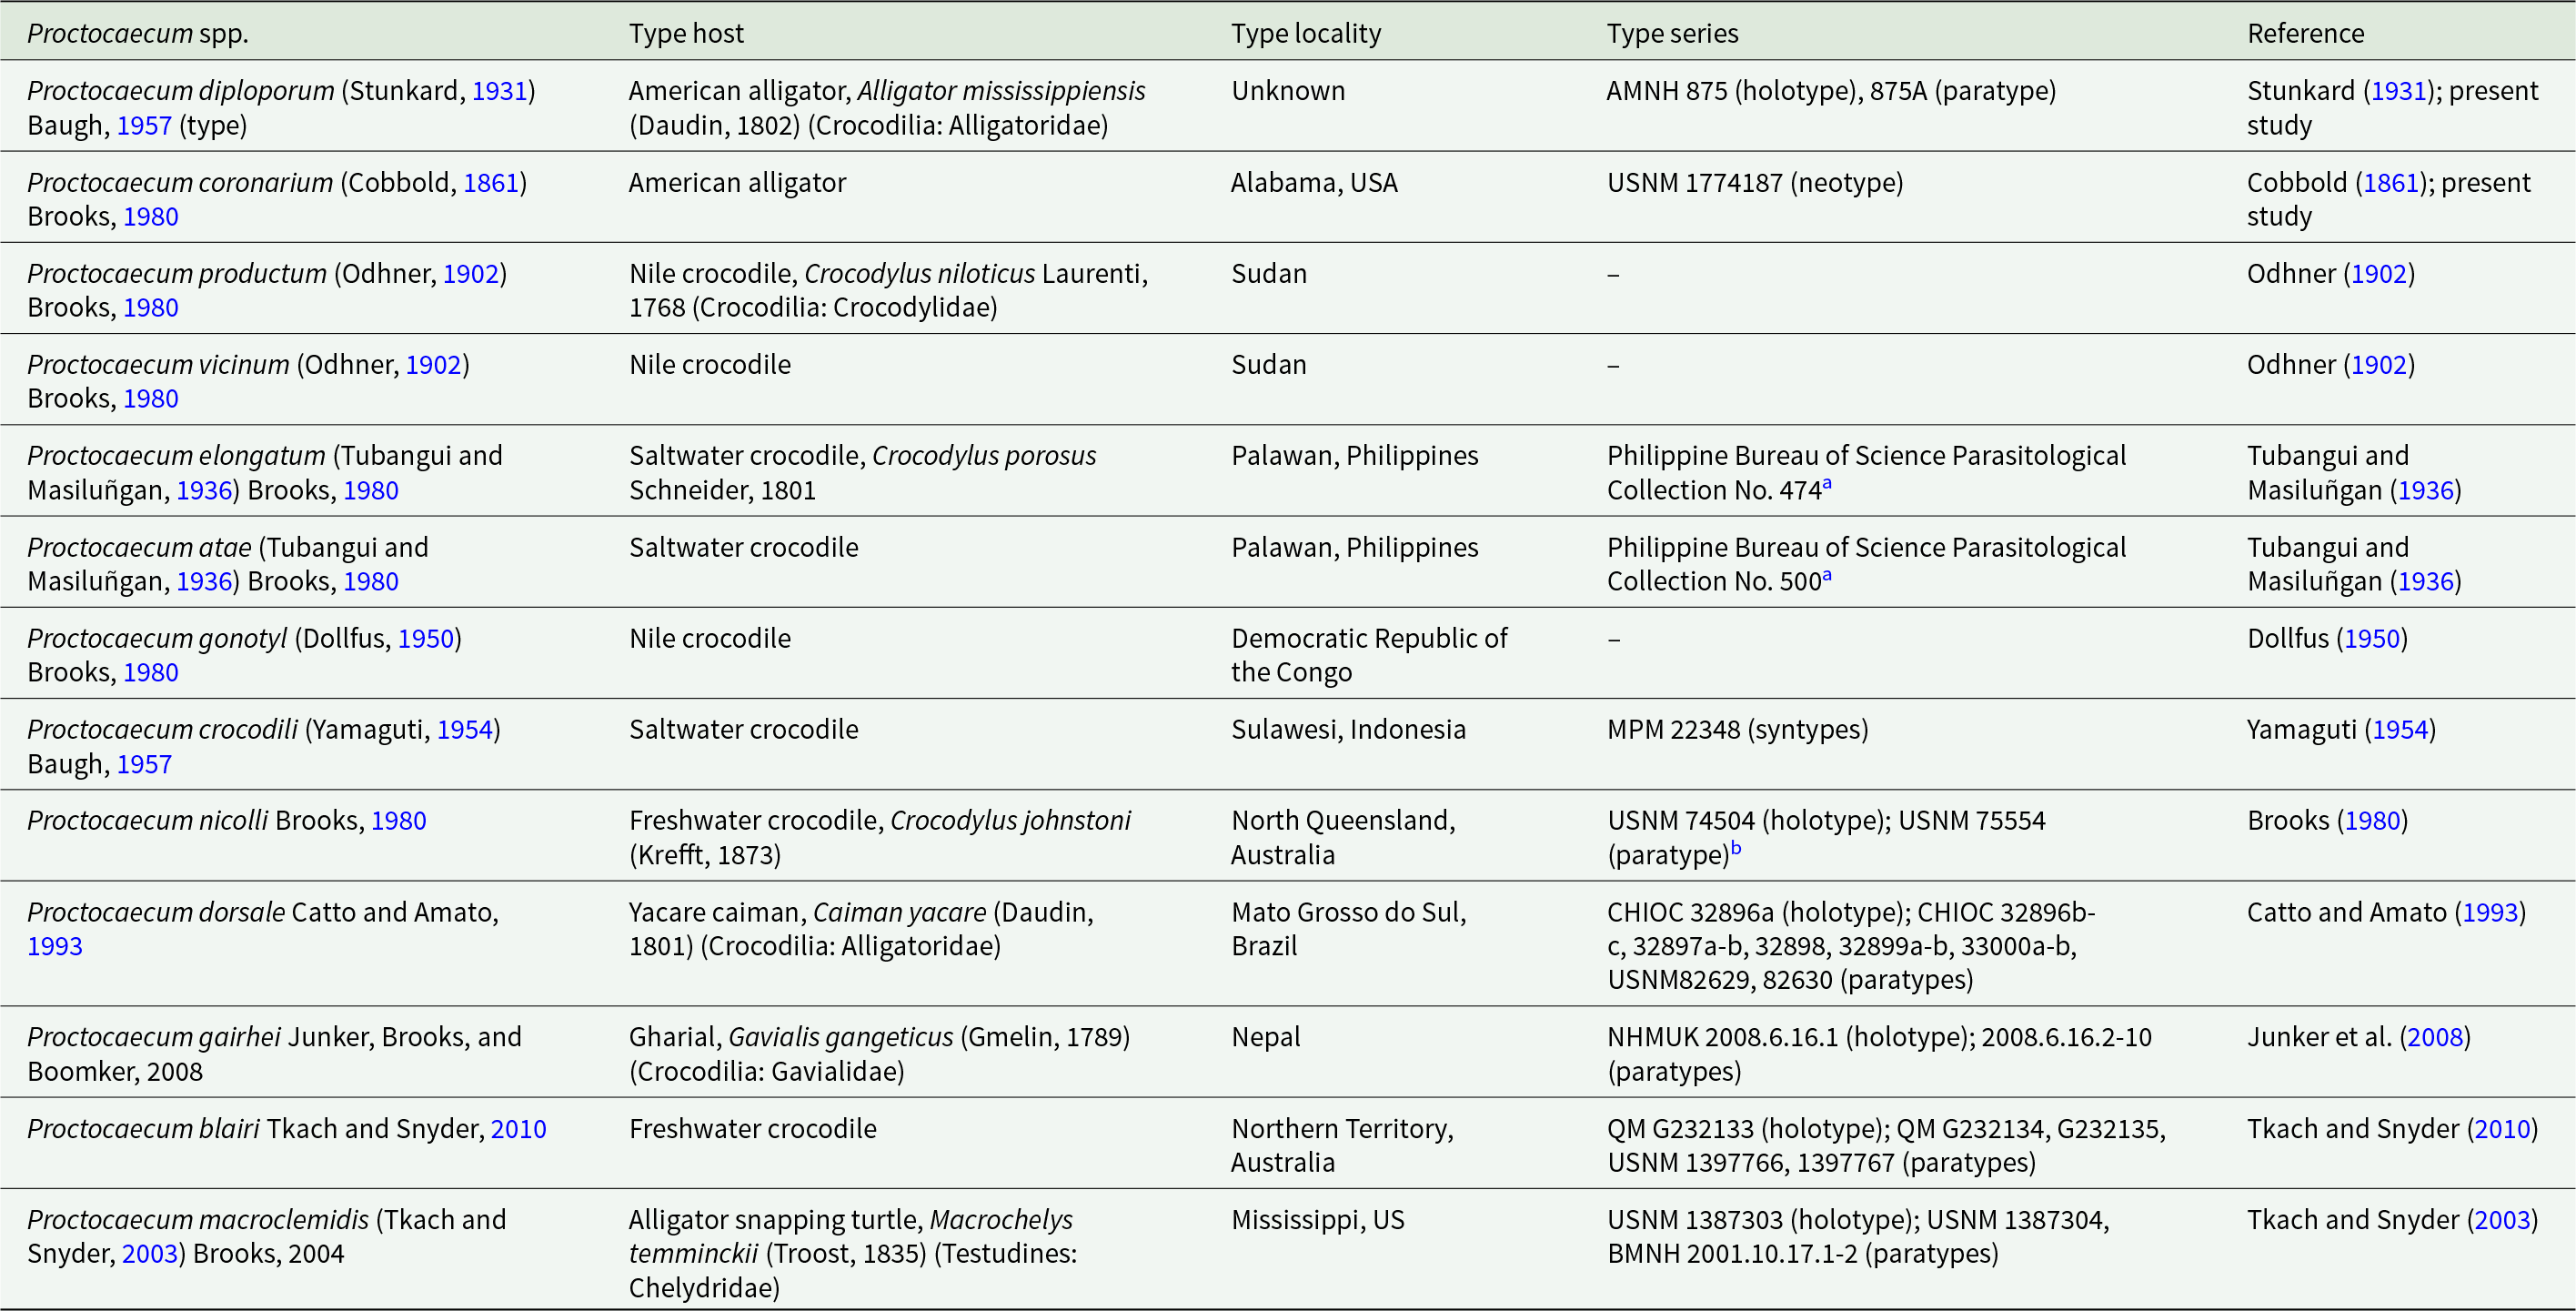2576x1311 pixels.
Task: Open the 1980 Brooks link under Proctocaecum vicinum
Action: 151,399
